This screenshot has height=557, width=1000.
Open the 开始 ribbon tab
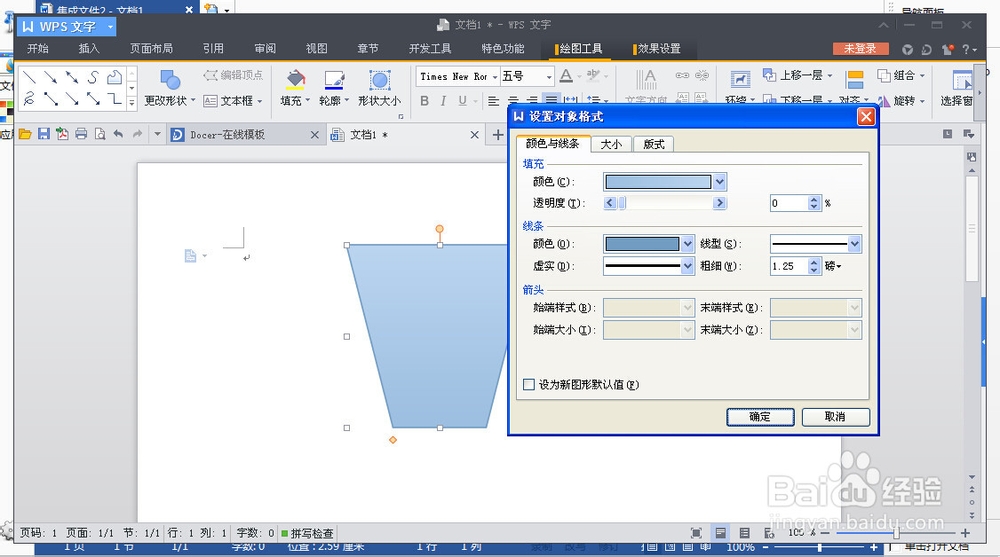pos(38,48)
